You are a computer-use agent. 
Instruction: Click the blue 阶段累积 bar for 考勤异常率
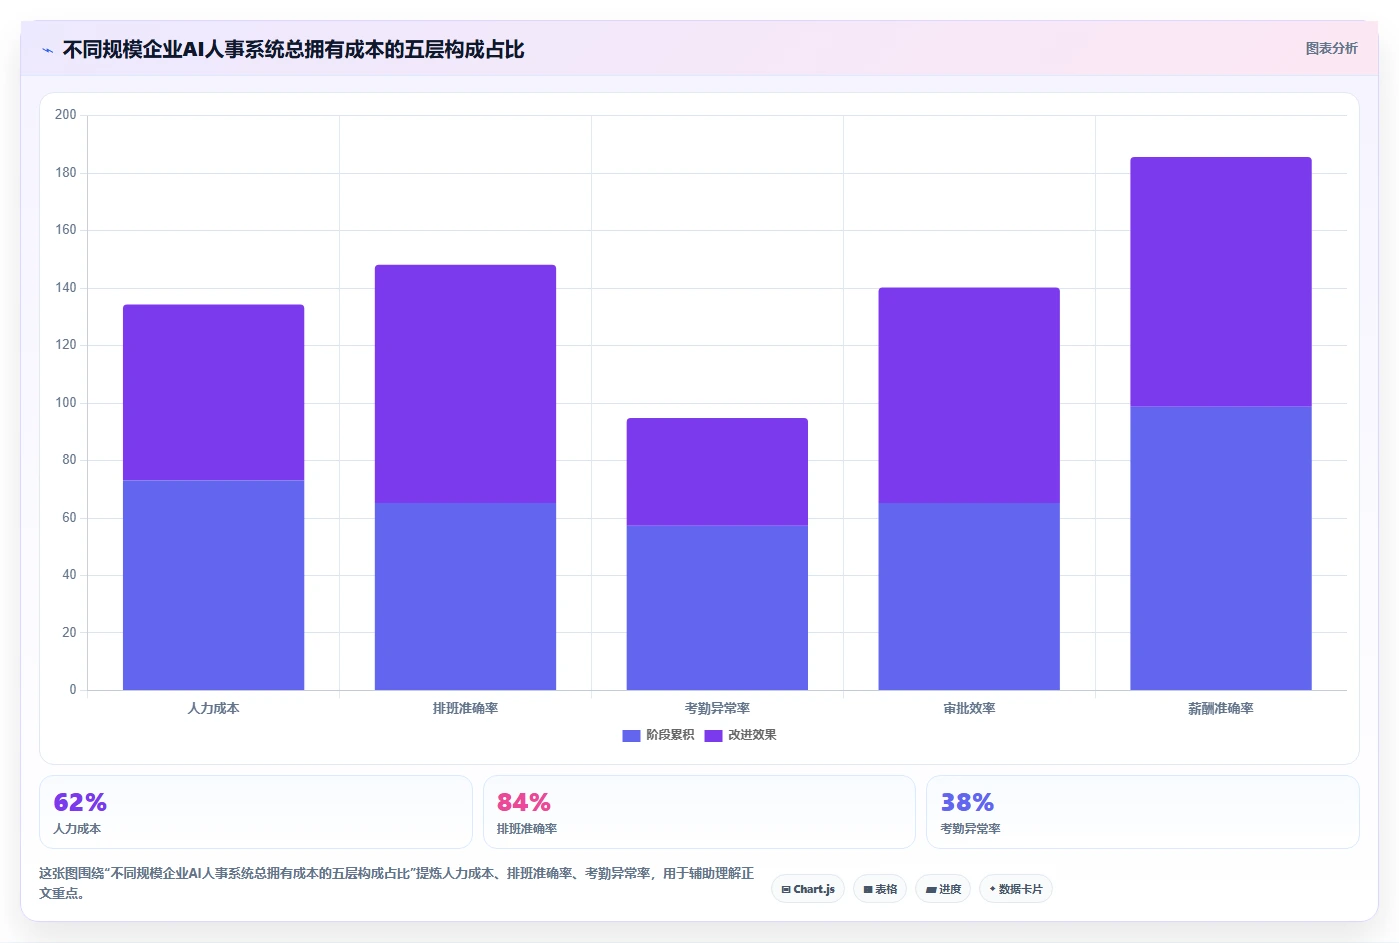click(x=717, y=607)
